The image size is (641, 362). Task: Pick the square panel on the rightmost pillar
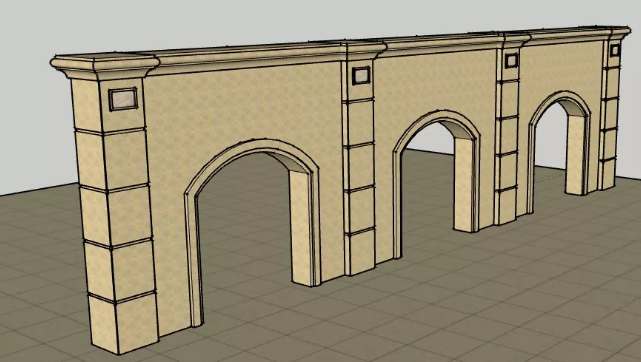pos(615,50)
